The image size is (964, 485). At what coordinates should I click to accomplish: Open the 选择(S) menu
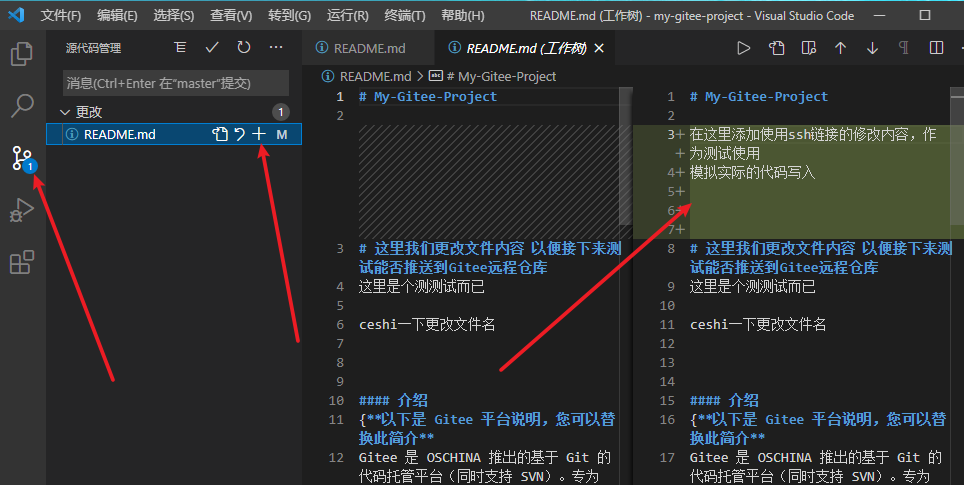(174, 15)
